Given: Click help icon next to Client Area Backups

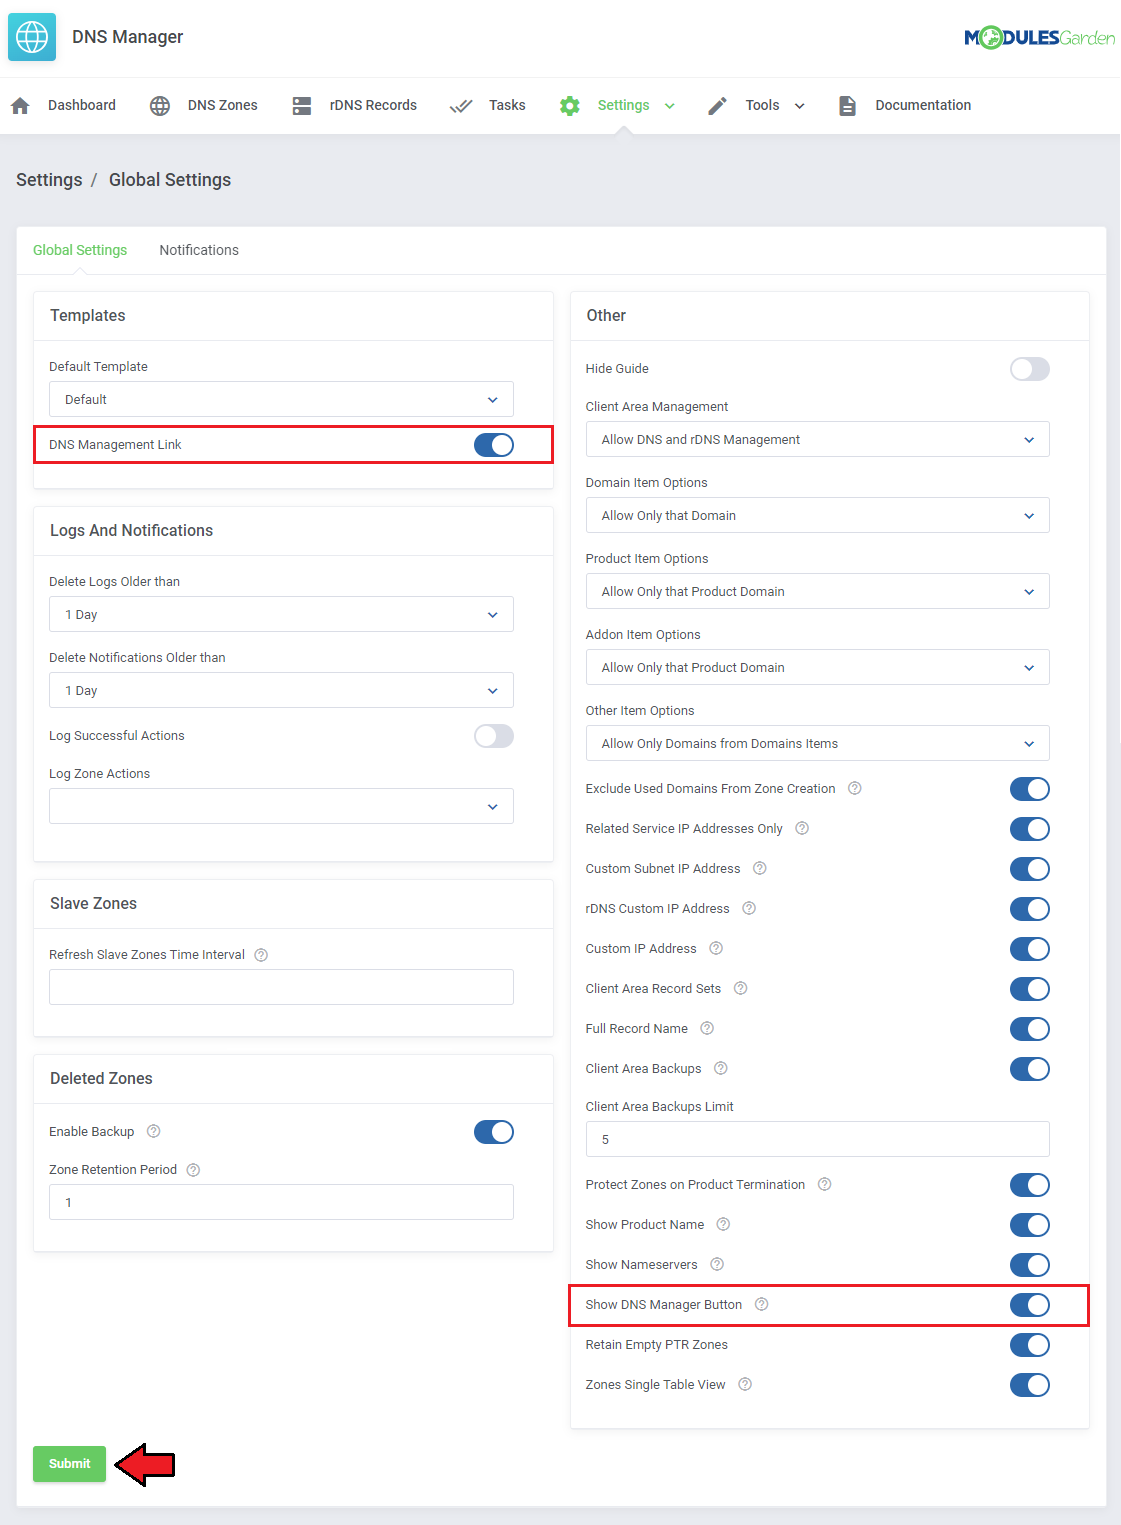Looking at the screenshot, I should [721, 1068].
